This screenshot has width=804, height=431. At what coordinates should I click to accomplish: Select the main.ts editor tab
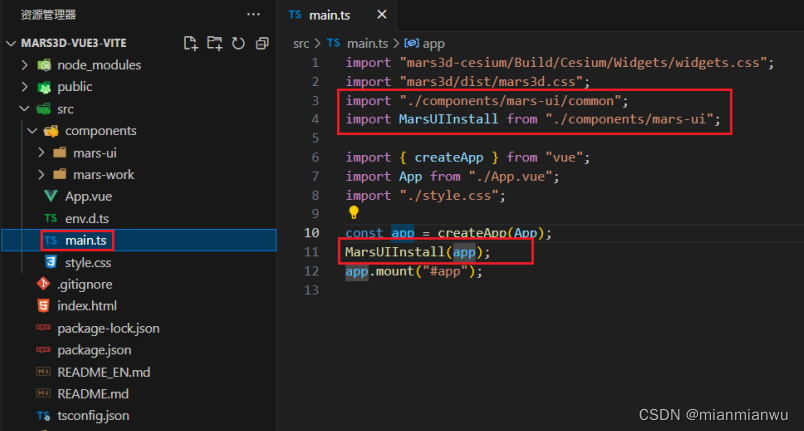click(x=330, y=14)
